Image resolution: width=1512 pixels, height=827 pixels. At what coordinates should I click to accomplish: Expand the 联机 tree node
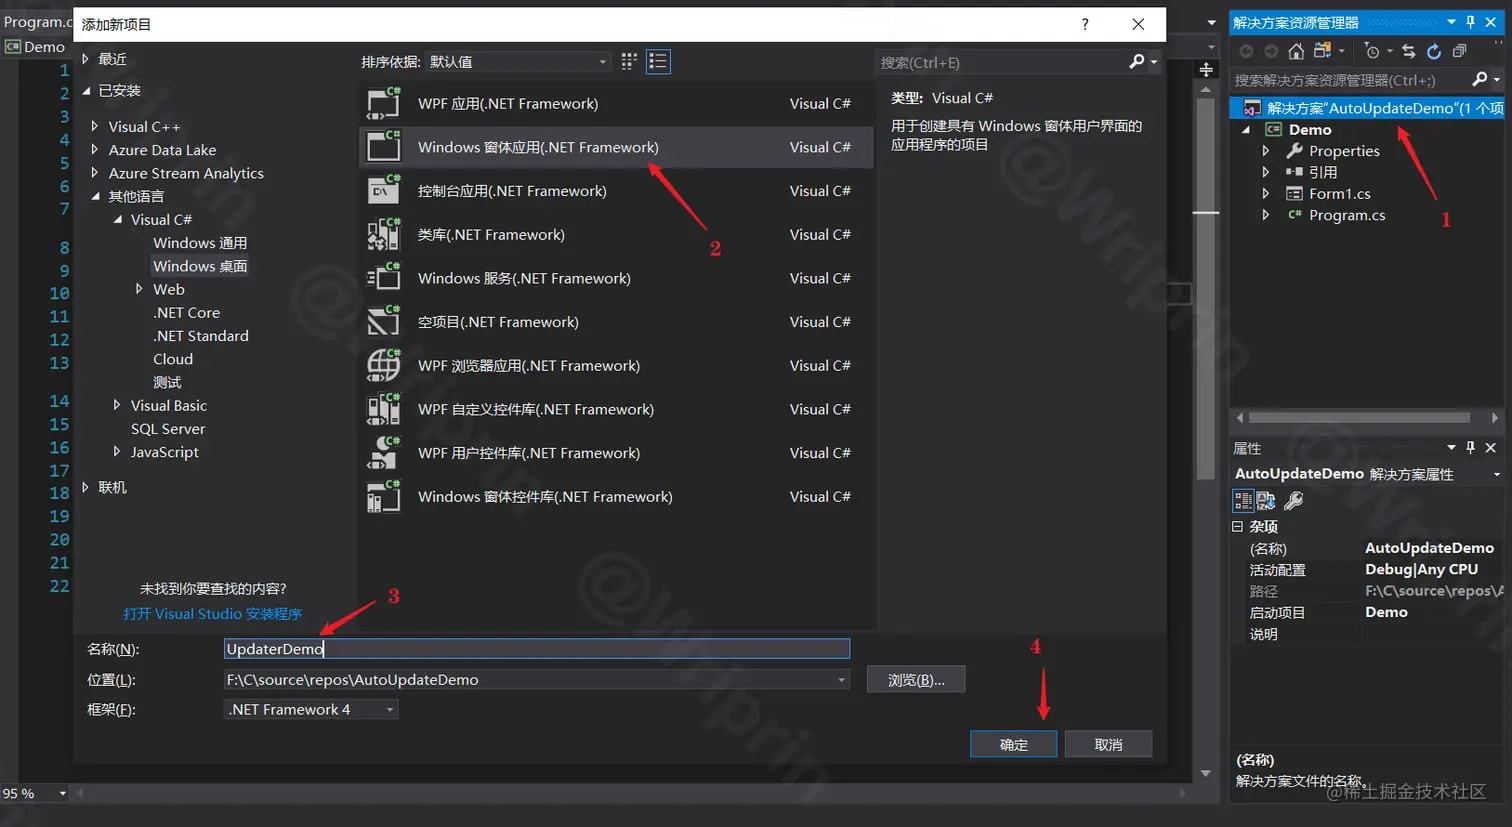tap(86, 487)
